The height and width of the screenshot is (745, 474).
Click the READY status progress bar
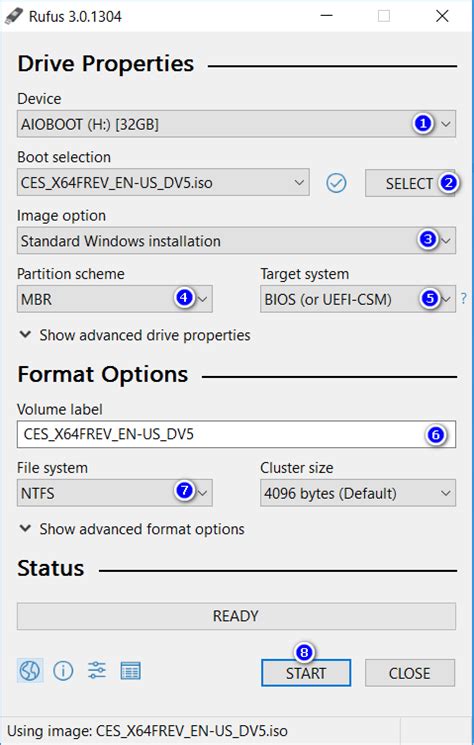coord(236,616)
